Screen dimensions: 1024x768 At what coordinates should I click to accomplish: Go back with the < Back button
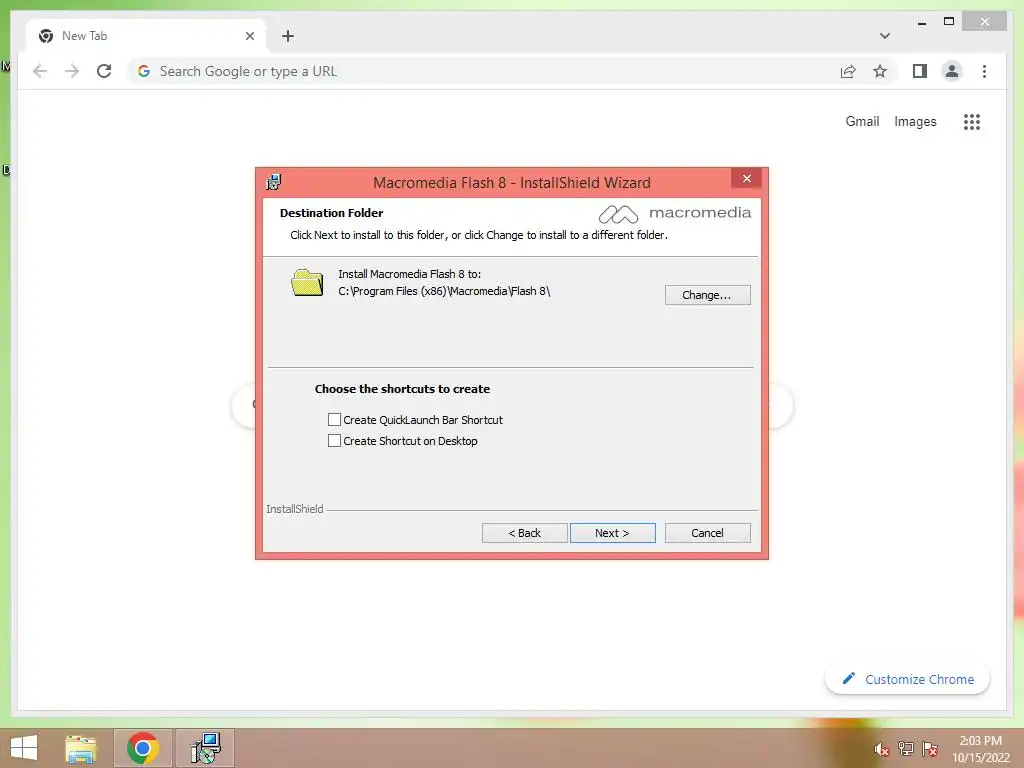[x=524, y=533]
